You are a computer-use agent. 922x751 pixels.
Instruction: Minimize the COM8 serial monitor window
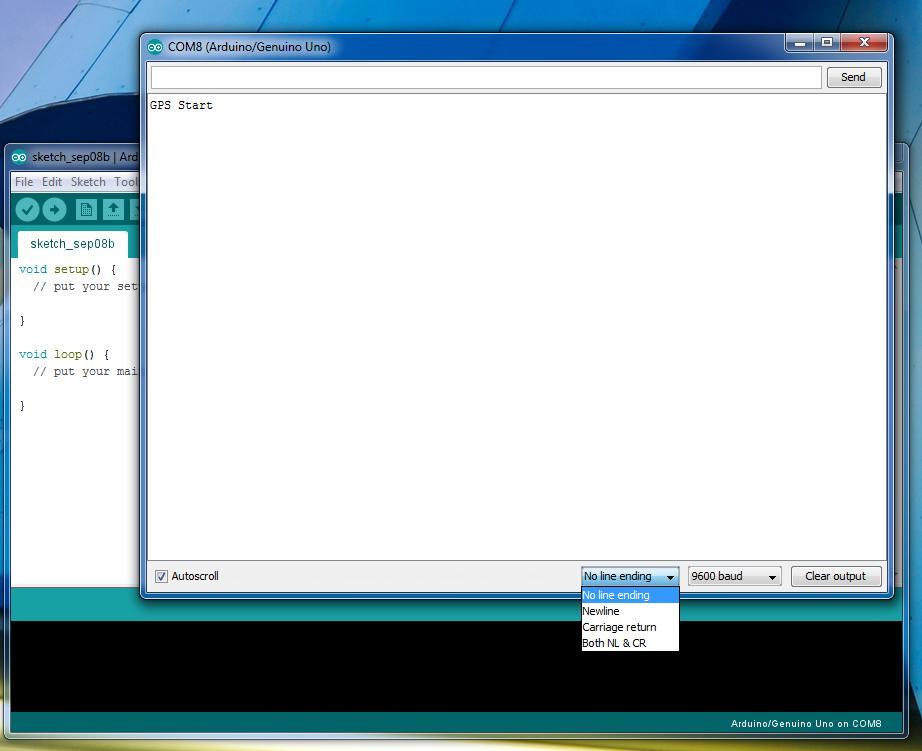coord(799,42)
